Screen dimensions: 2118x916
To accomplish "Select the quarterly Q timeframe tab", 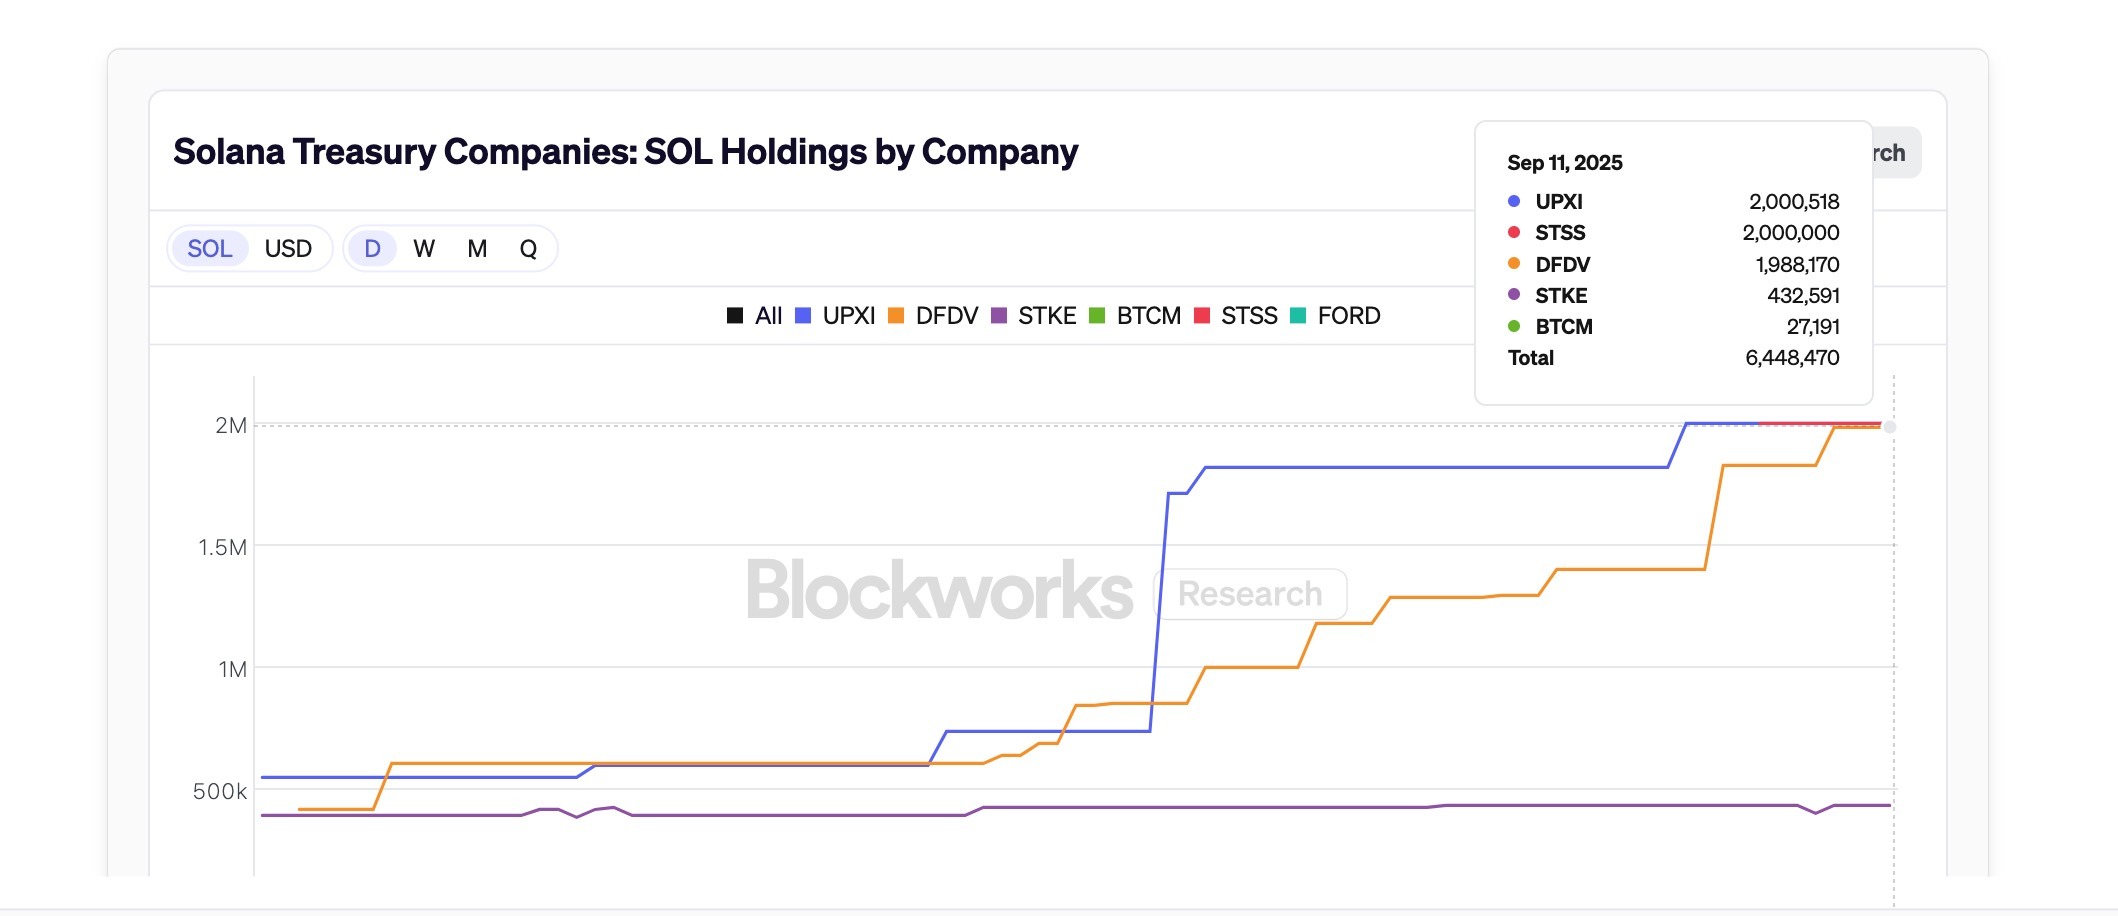I will click(x=529, y=248).
